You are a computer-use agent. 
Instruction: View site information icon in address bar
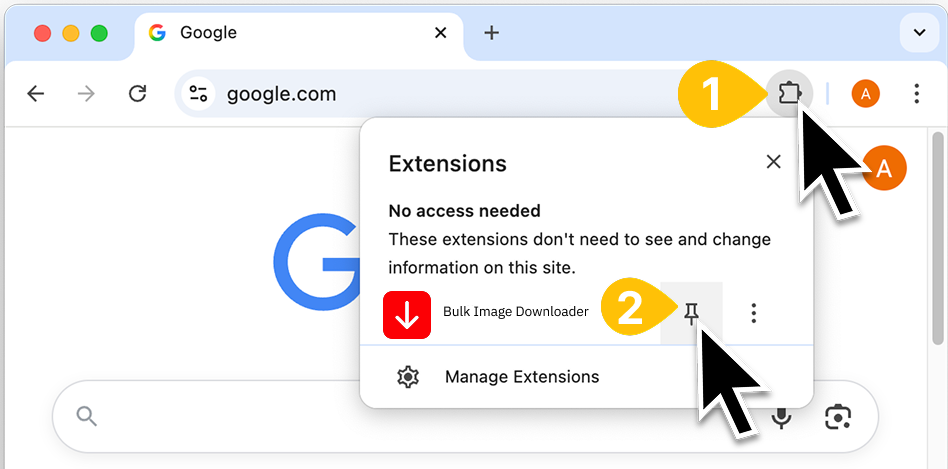click(x=198, y=94)
